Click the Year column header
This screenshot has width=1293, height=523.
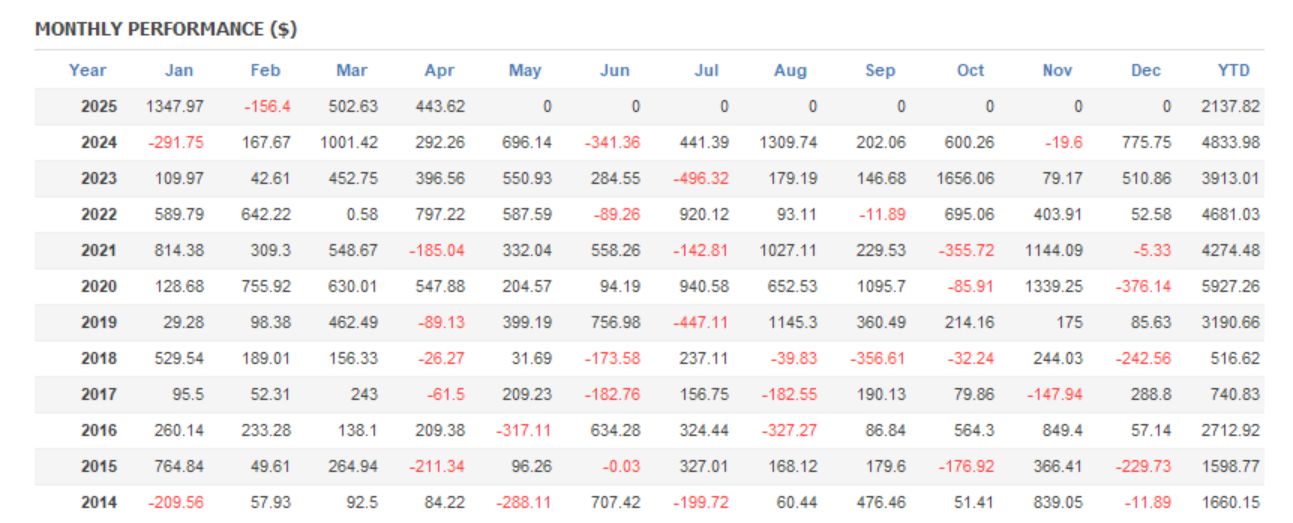87,70
